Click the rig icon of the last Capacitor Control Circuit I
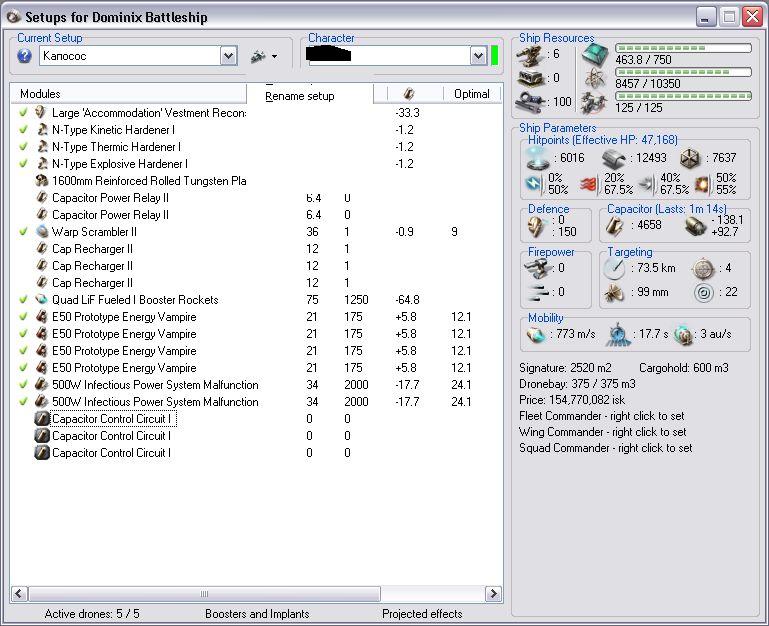The width and height of the screenshot is (769, 626). pos(42,452)
